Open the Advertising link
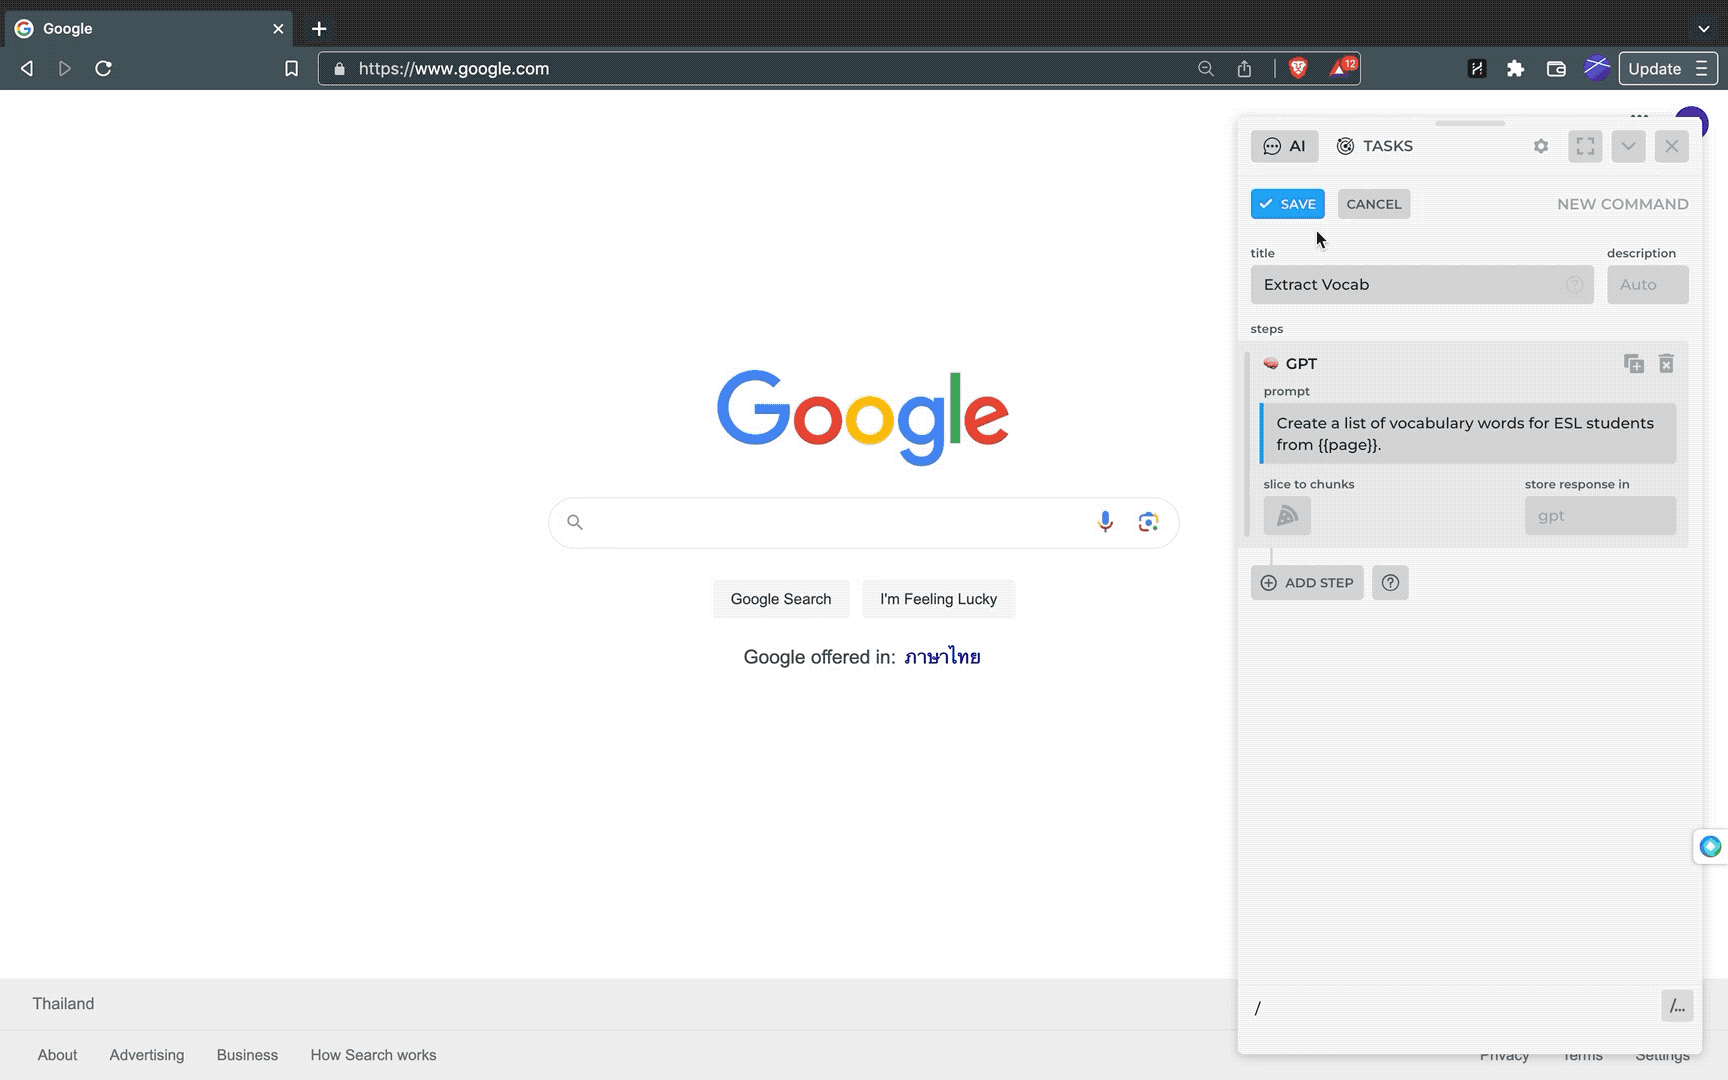The image size is (1728, 1080). 147,1055
